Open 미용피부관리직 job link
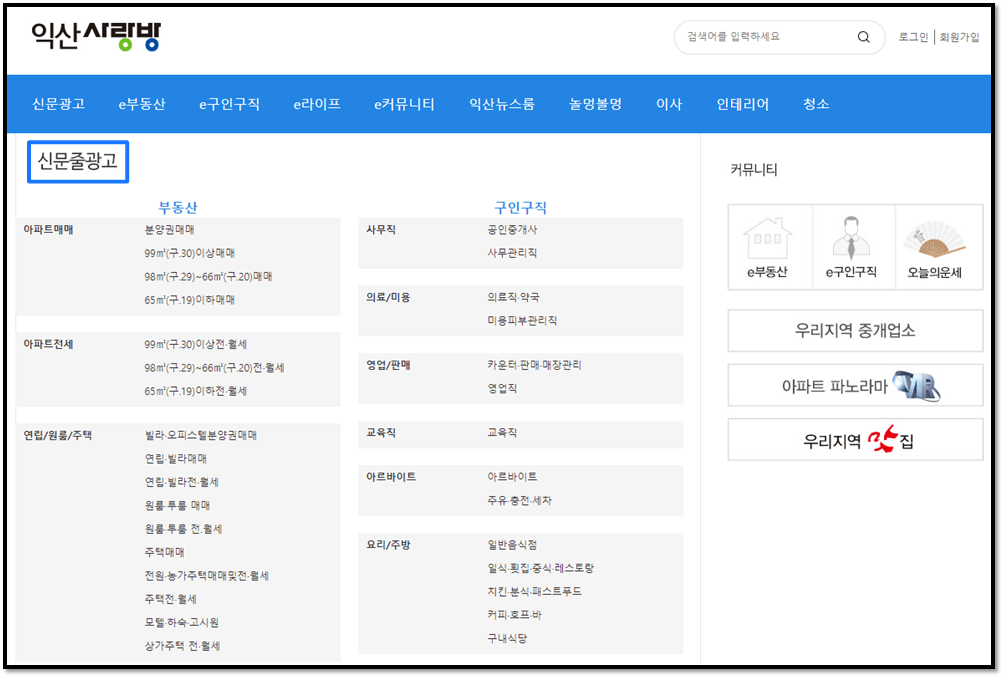This screenshot has height=677, width=1003. 522,321
